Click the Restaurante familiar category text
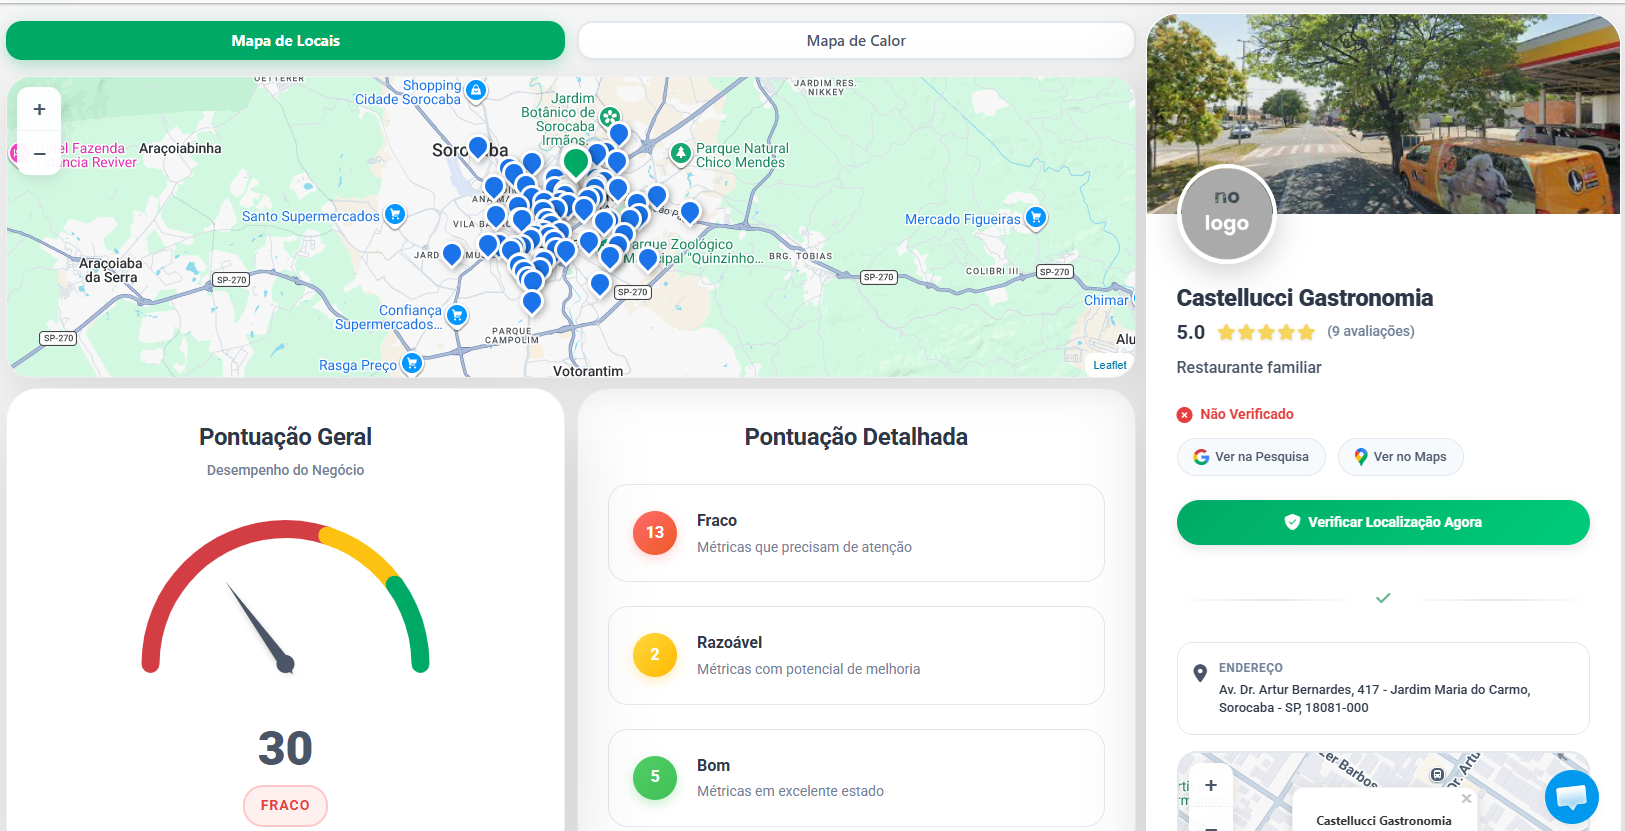 (1248, 367)
